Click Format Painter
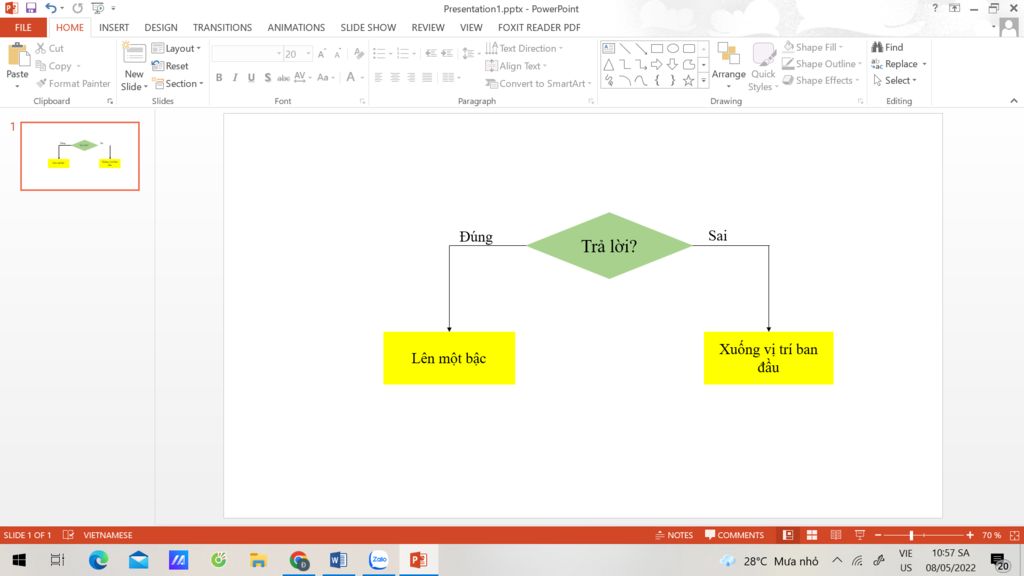This screenshot has height=576, width=1024. 73,84
